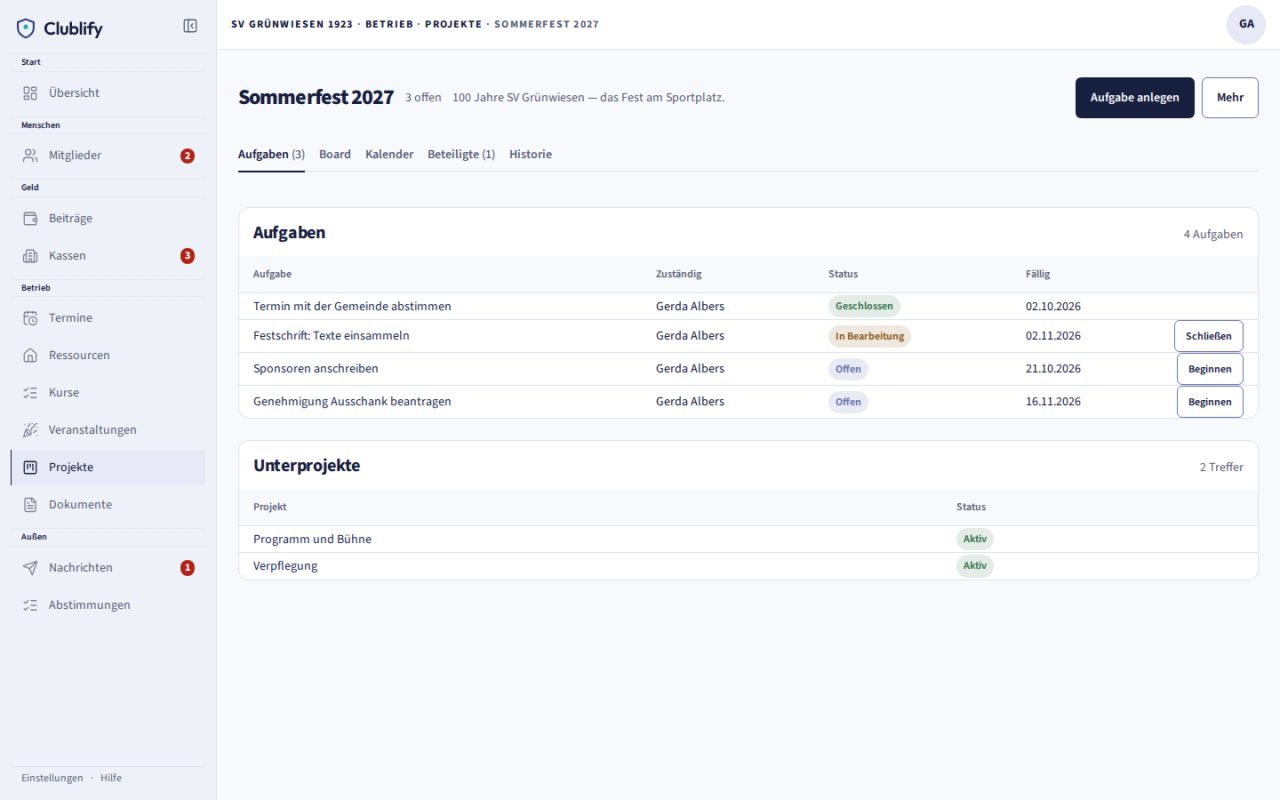The height and width of the screenshot is (800, 1280).
Task: Open the Programm und Bühne subproject
Action: 312,539
